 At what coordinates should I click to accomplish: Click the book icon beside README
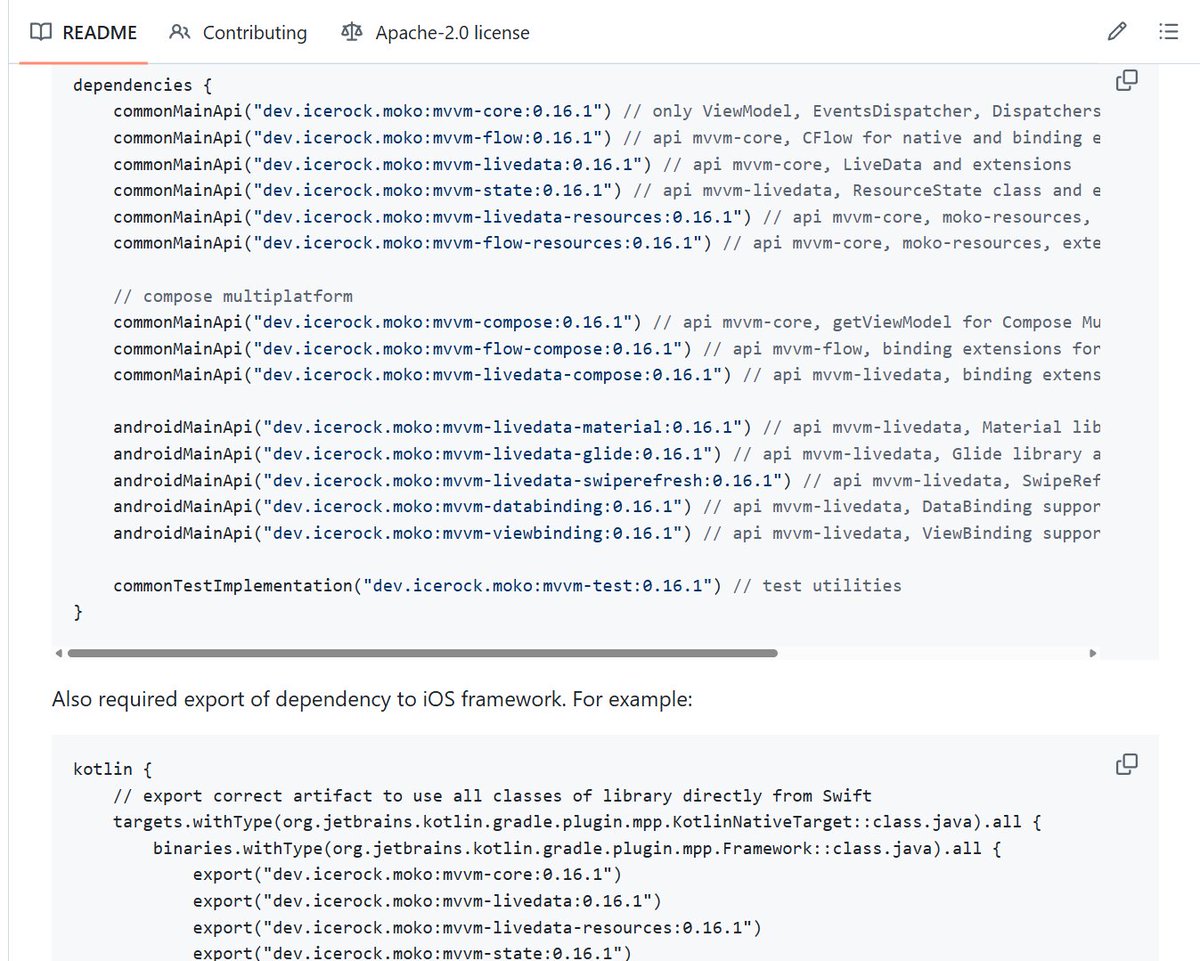40,32
